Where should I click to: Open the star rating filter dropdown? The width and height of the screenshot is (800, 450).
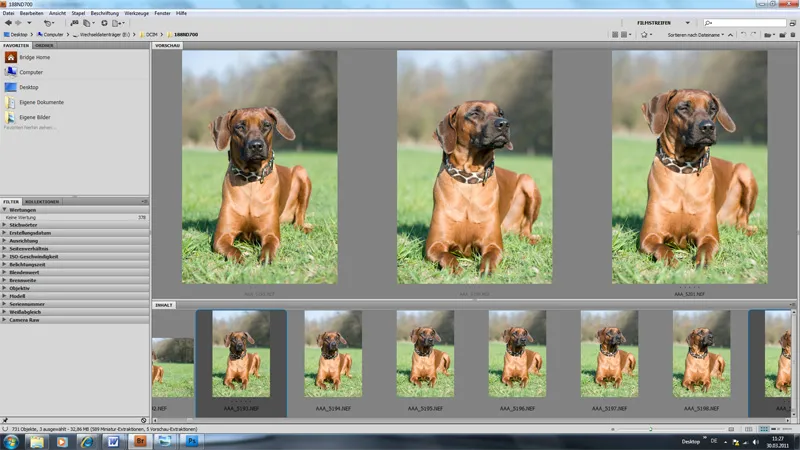click(646, 35)
